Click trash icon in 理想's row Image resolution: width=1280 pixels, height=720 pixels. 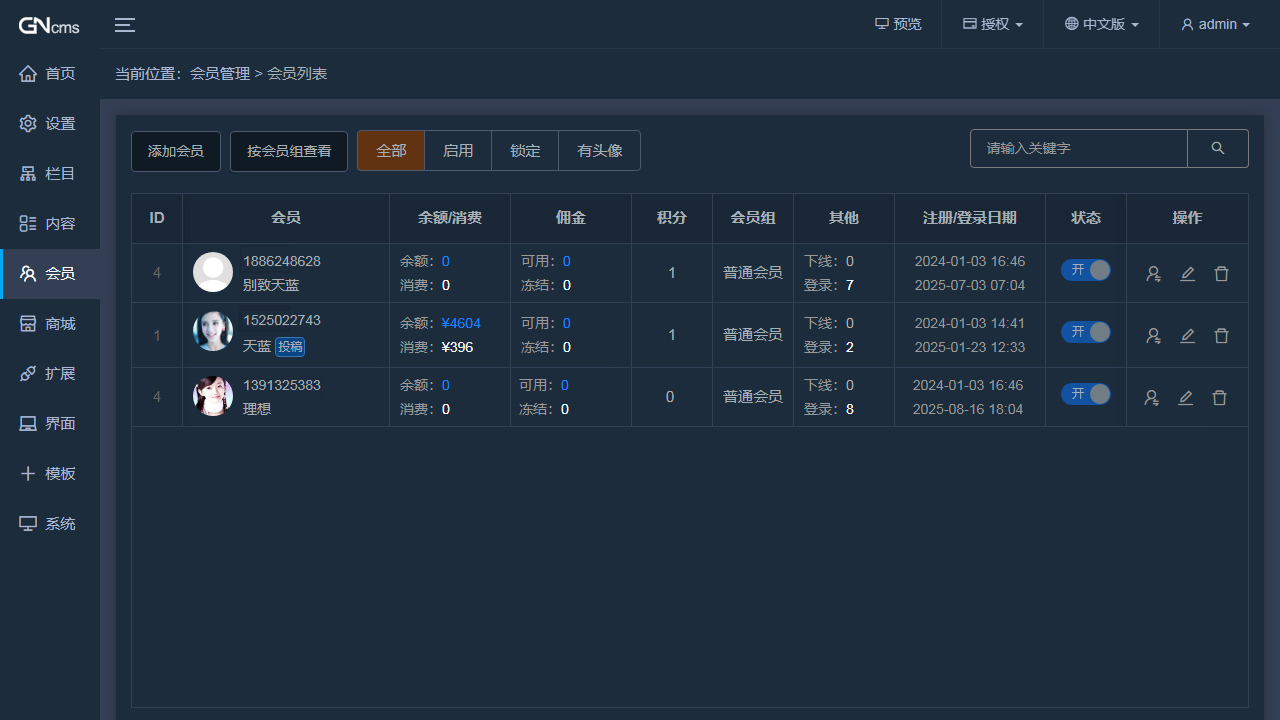[x=1219, y=398]
